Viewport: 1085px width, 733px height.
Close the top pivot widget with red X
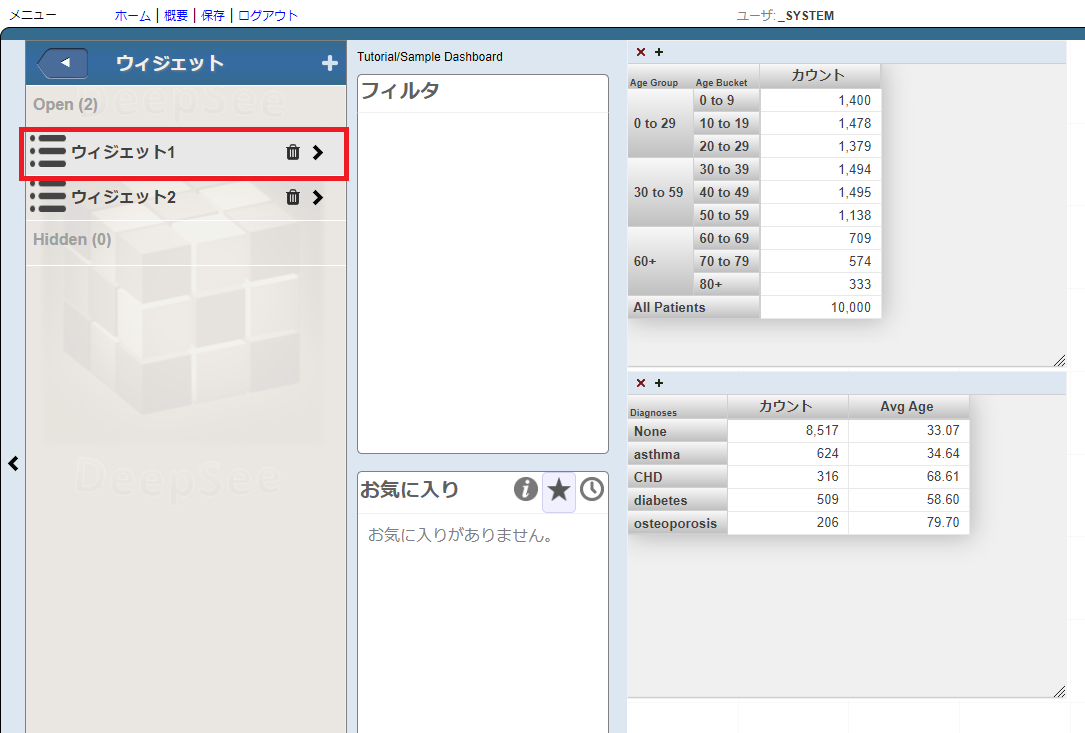(641, 52)
